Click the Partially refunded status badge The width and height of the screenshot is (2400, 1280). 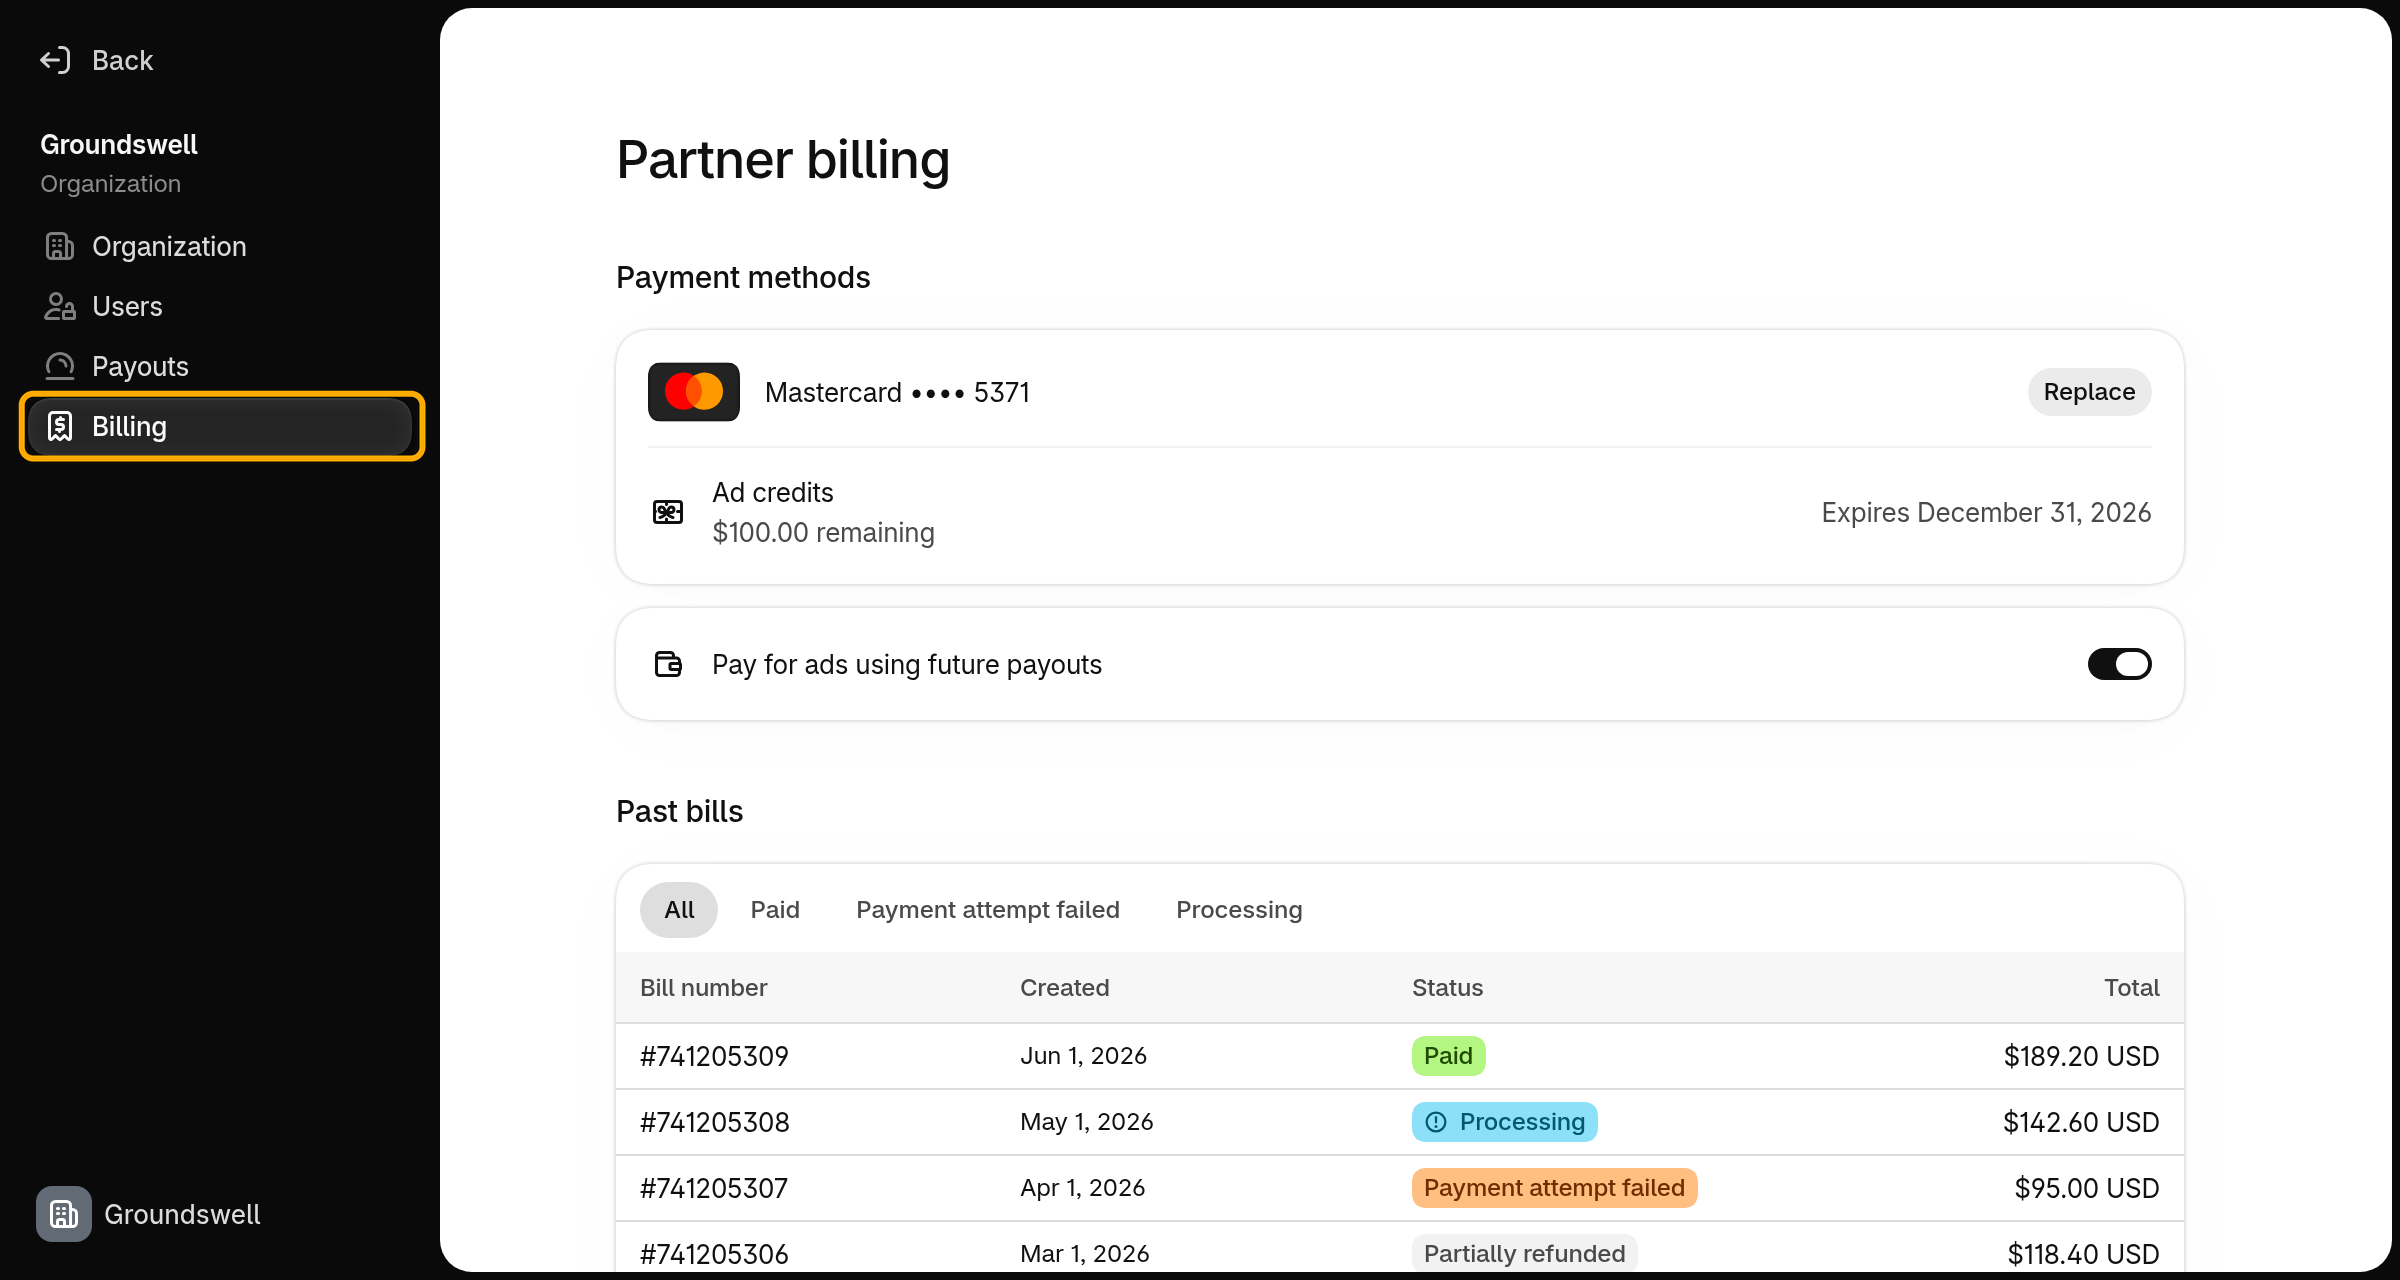(1524, 1254)
